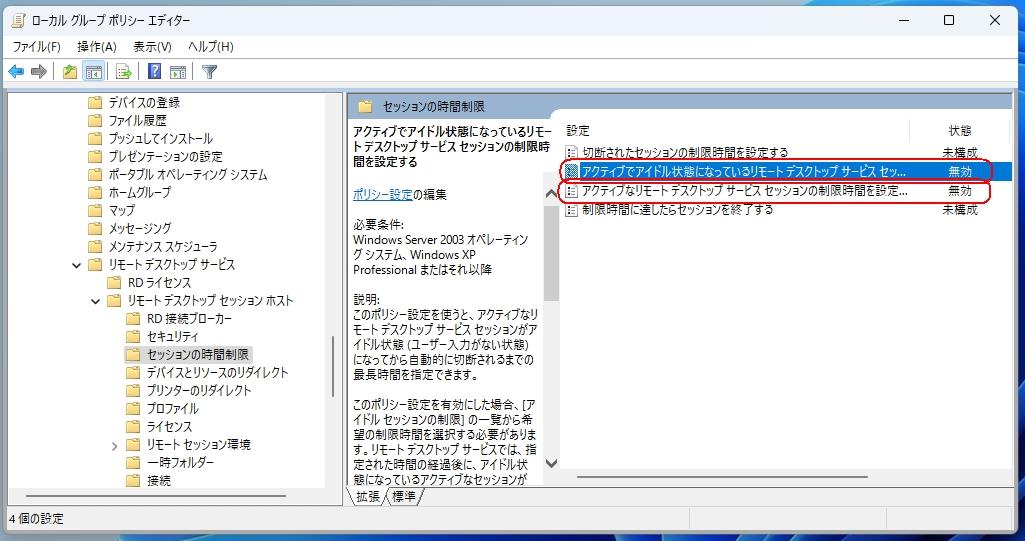
Task: Open the ヘルプ(H) menu
Action: [210, 46]
